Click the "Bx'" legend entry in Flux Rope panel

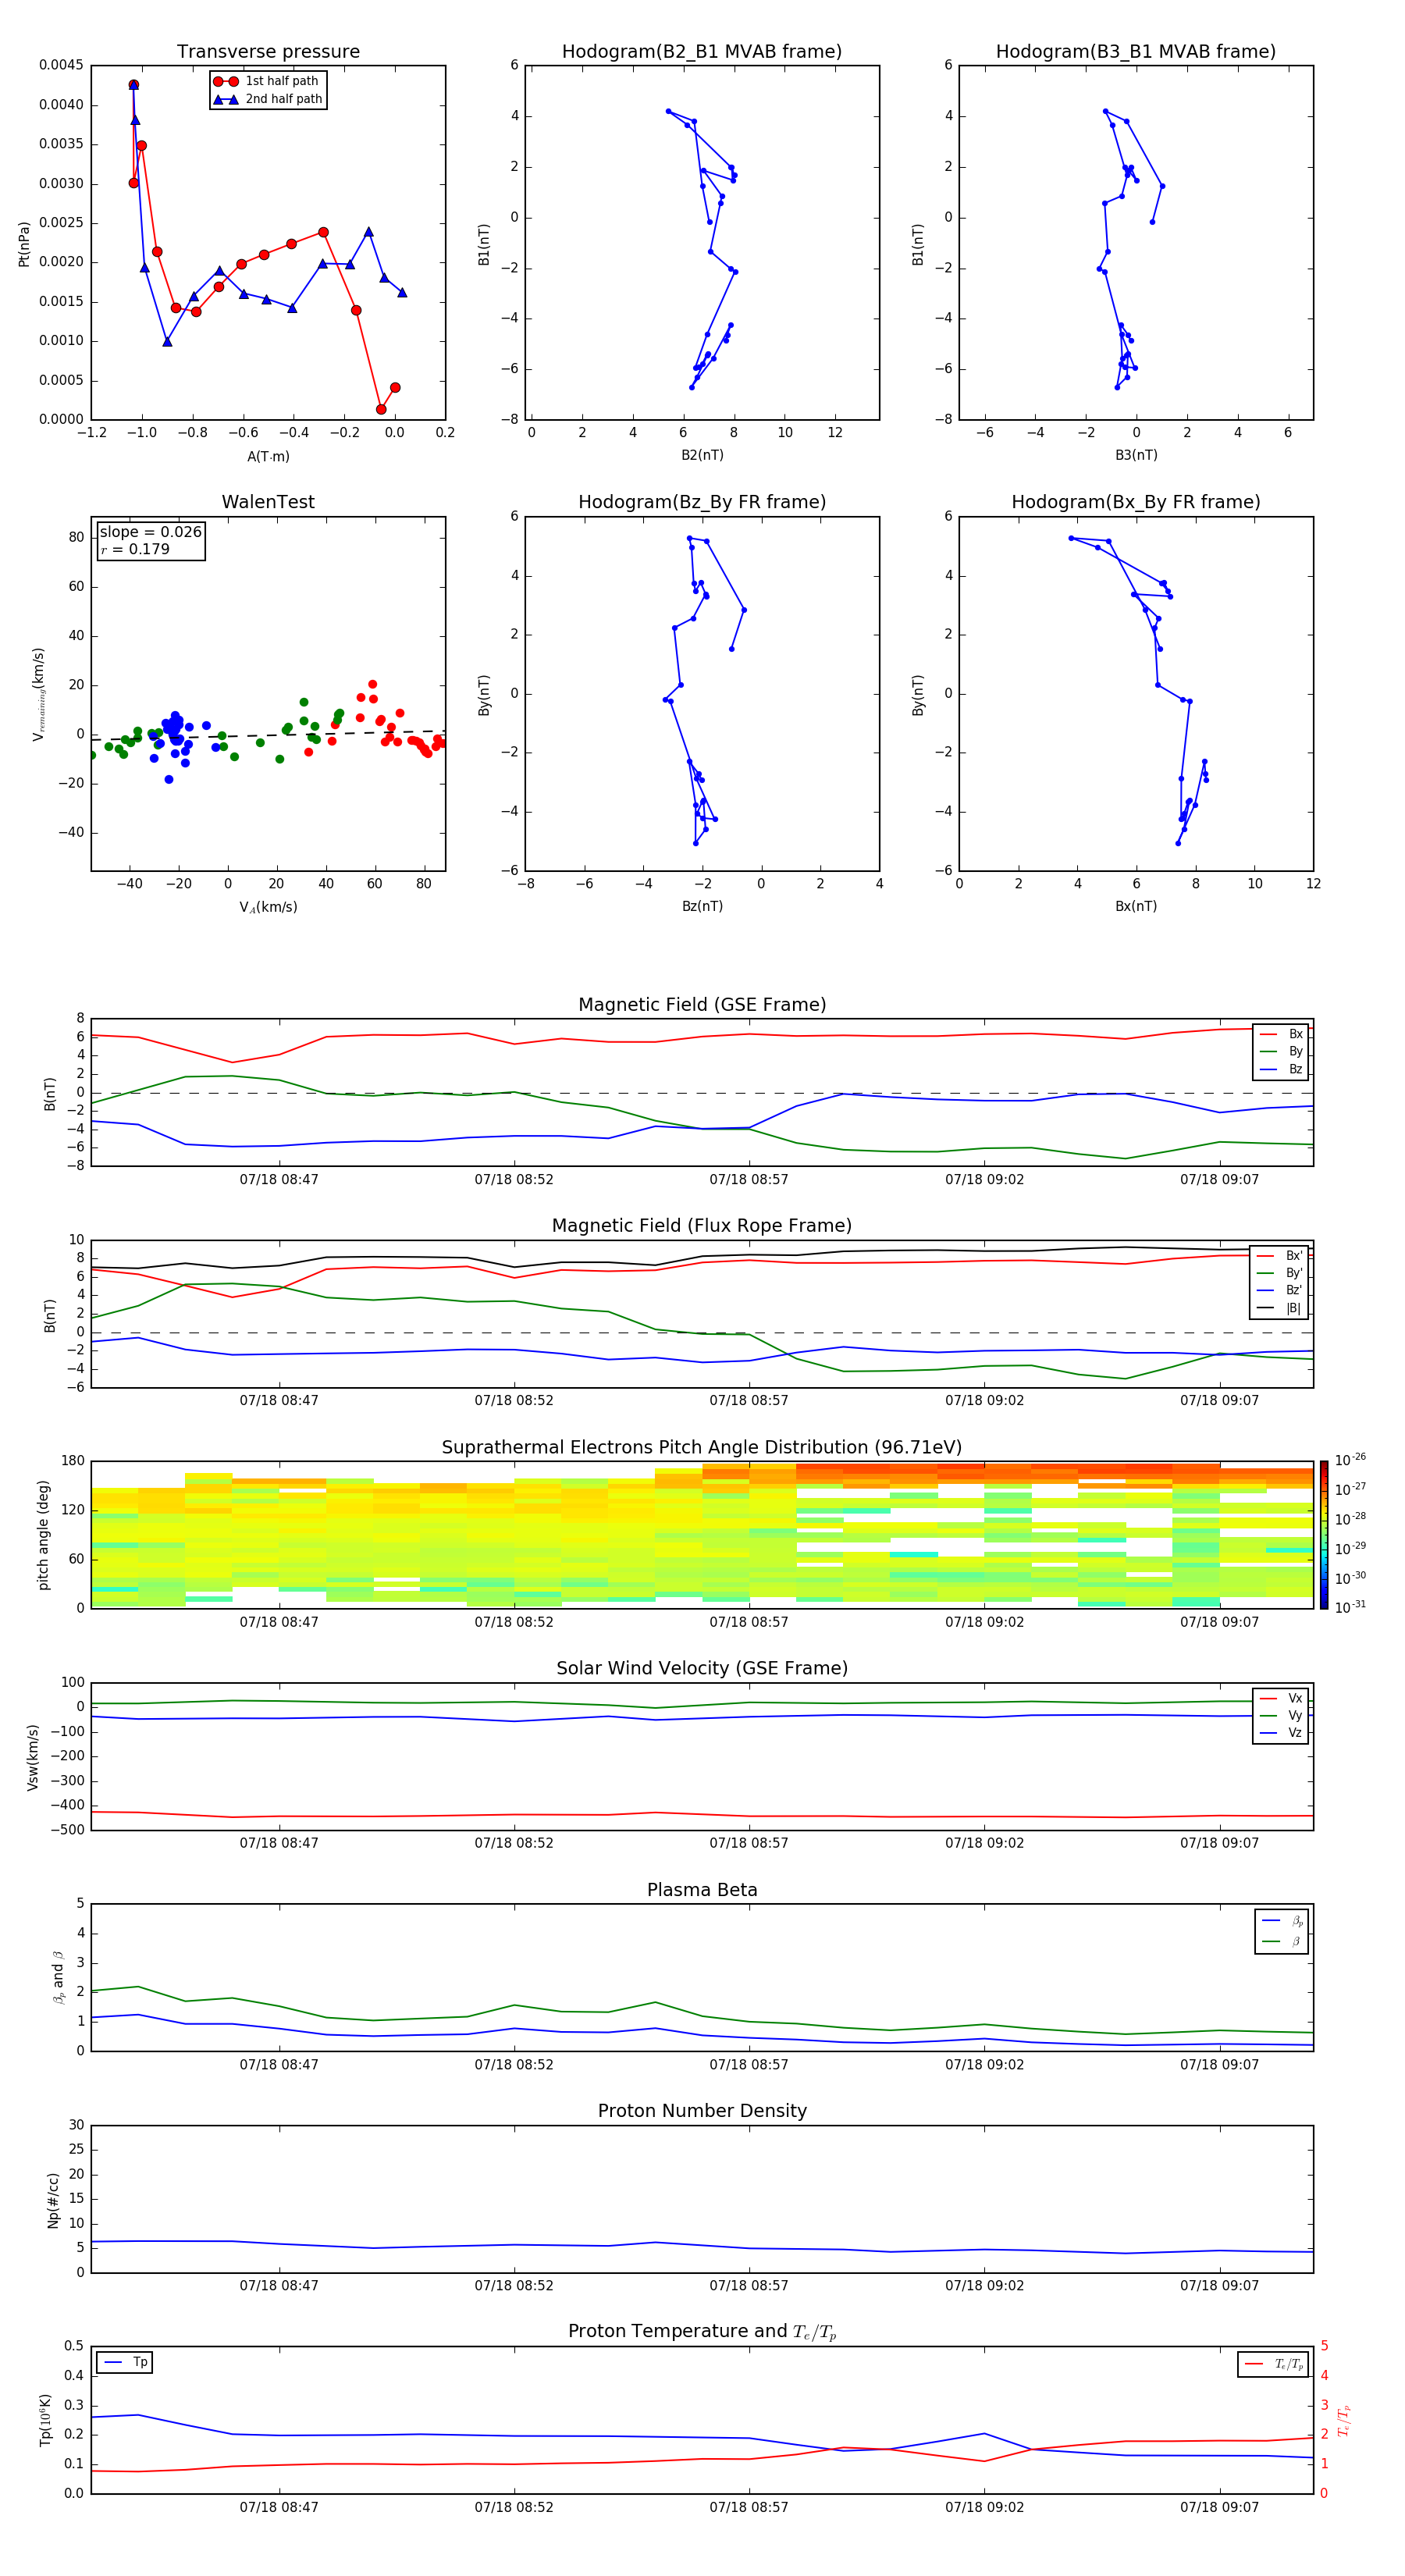1280,1256
